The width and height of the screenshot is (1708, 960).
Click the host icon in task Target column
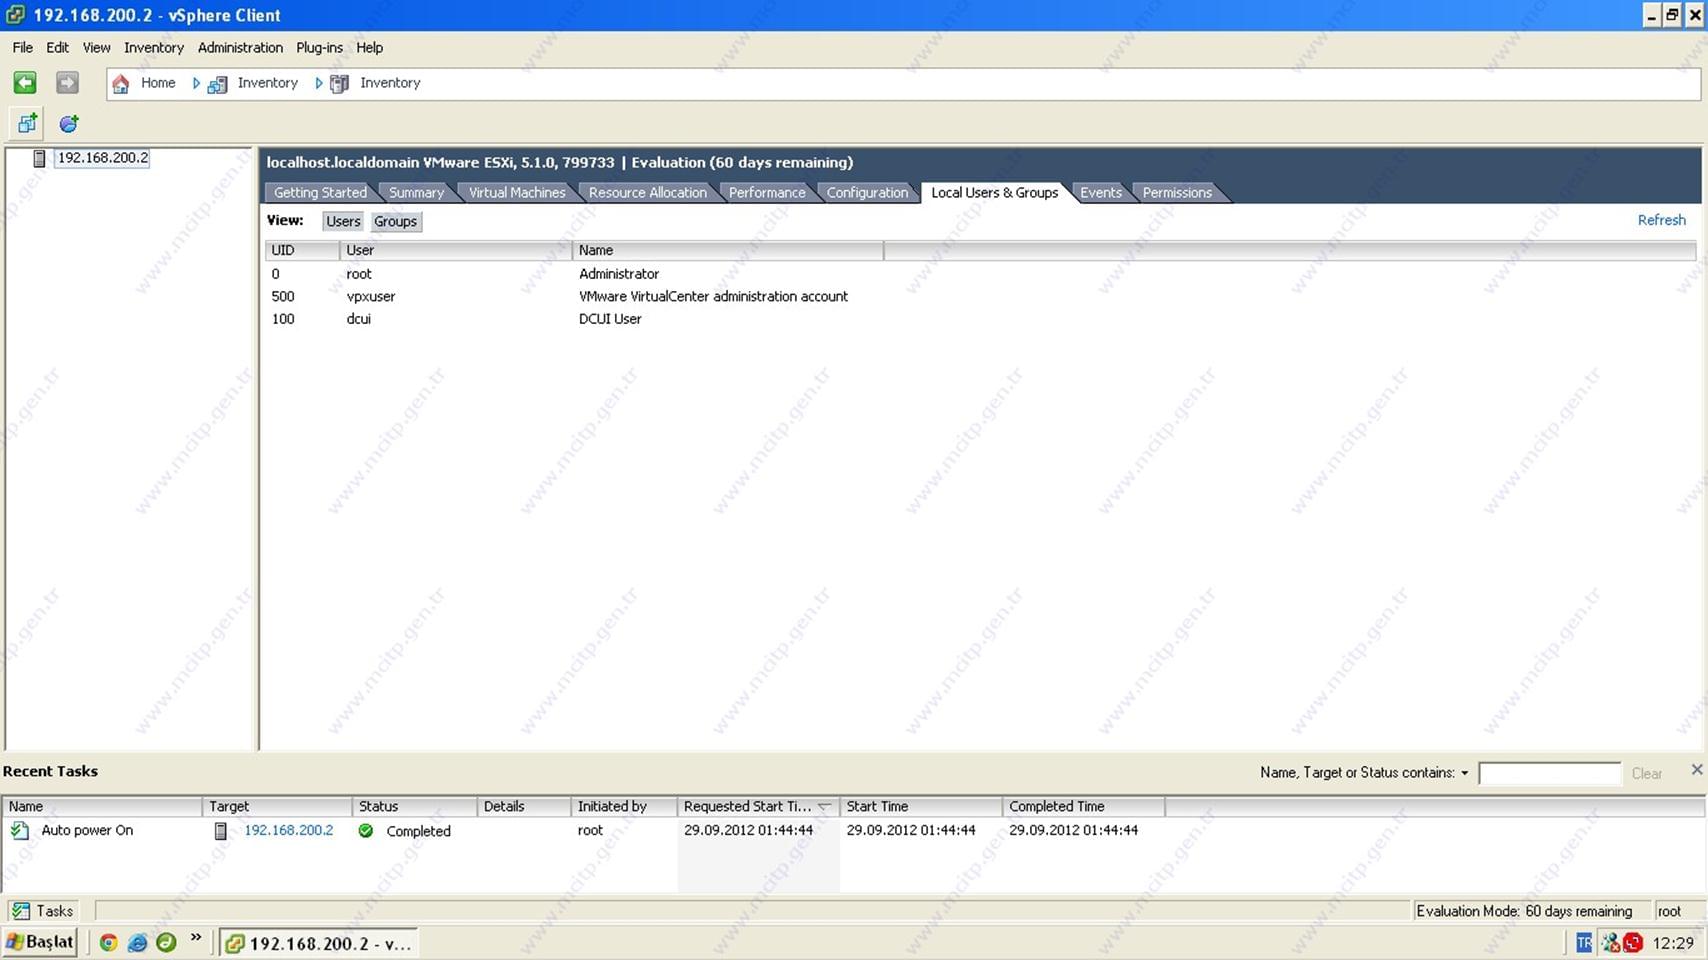(x=221, y=831)
